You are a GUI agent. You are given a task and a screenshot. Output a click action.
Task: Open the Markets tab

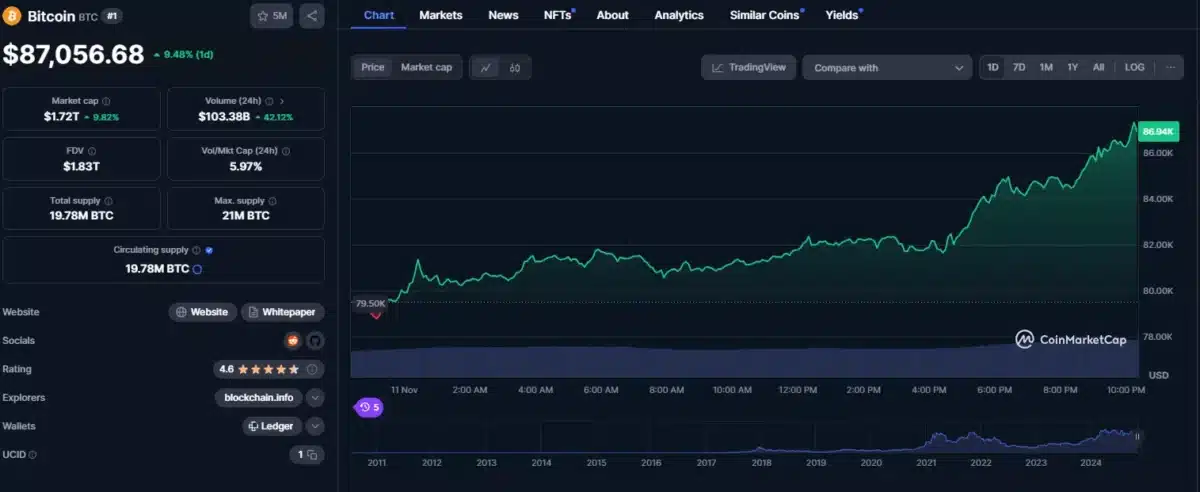441,15
